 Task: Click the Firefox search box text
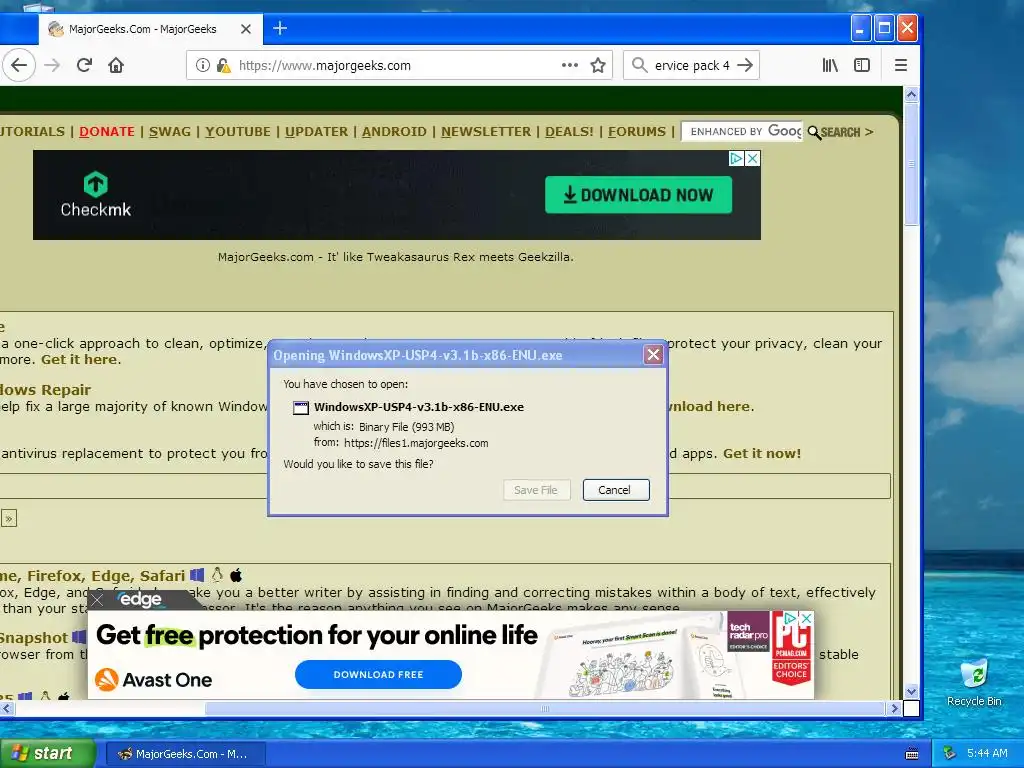tap(692, 65)
